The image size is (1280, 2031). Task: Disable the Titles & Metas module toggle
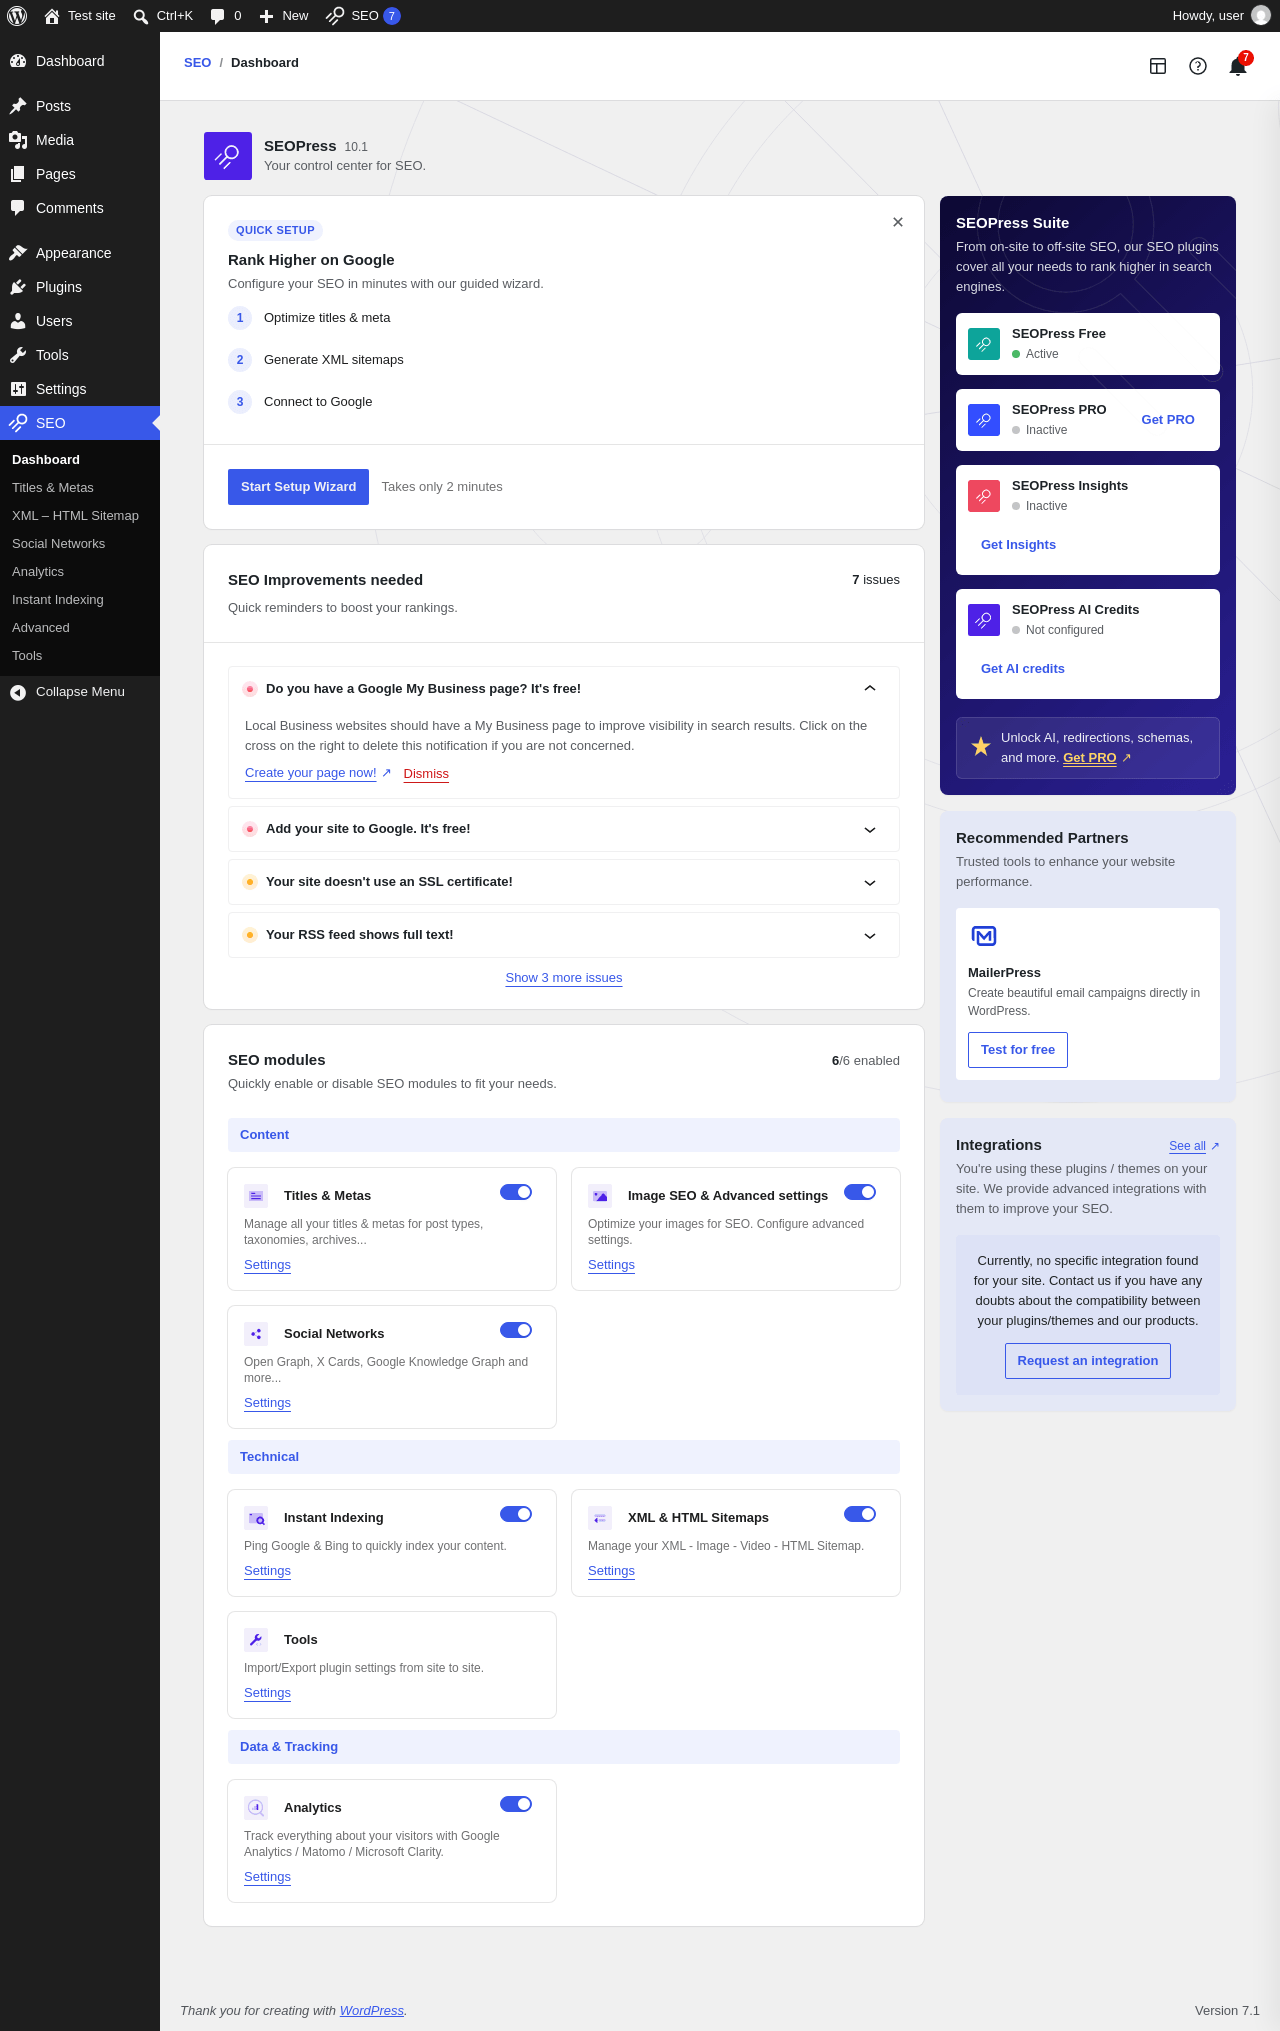pyautogui.click(x=516, y=1192)
